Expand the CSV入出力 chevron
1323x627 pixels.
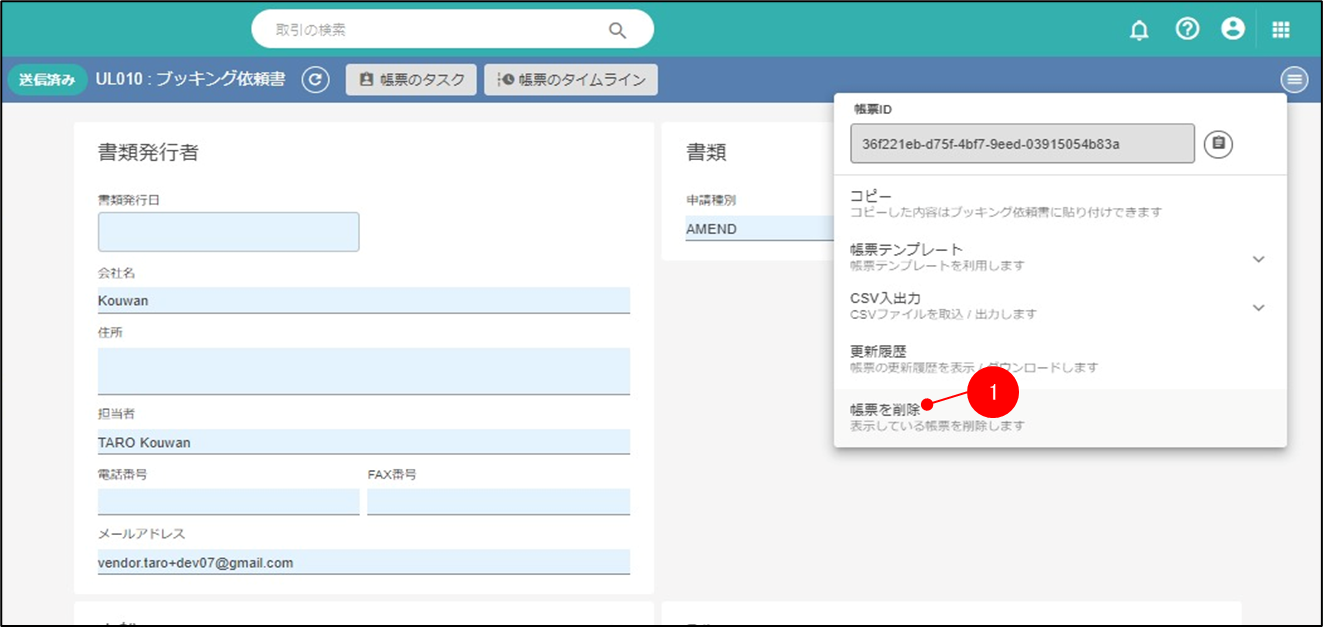click(x=1258, y=308)
